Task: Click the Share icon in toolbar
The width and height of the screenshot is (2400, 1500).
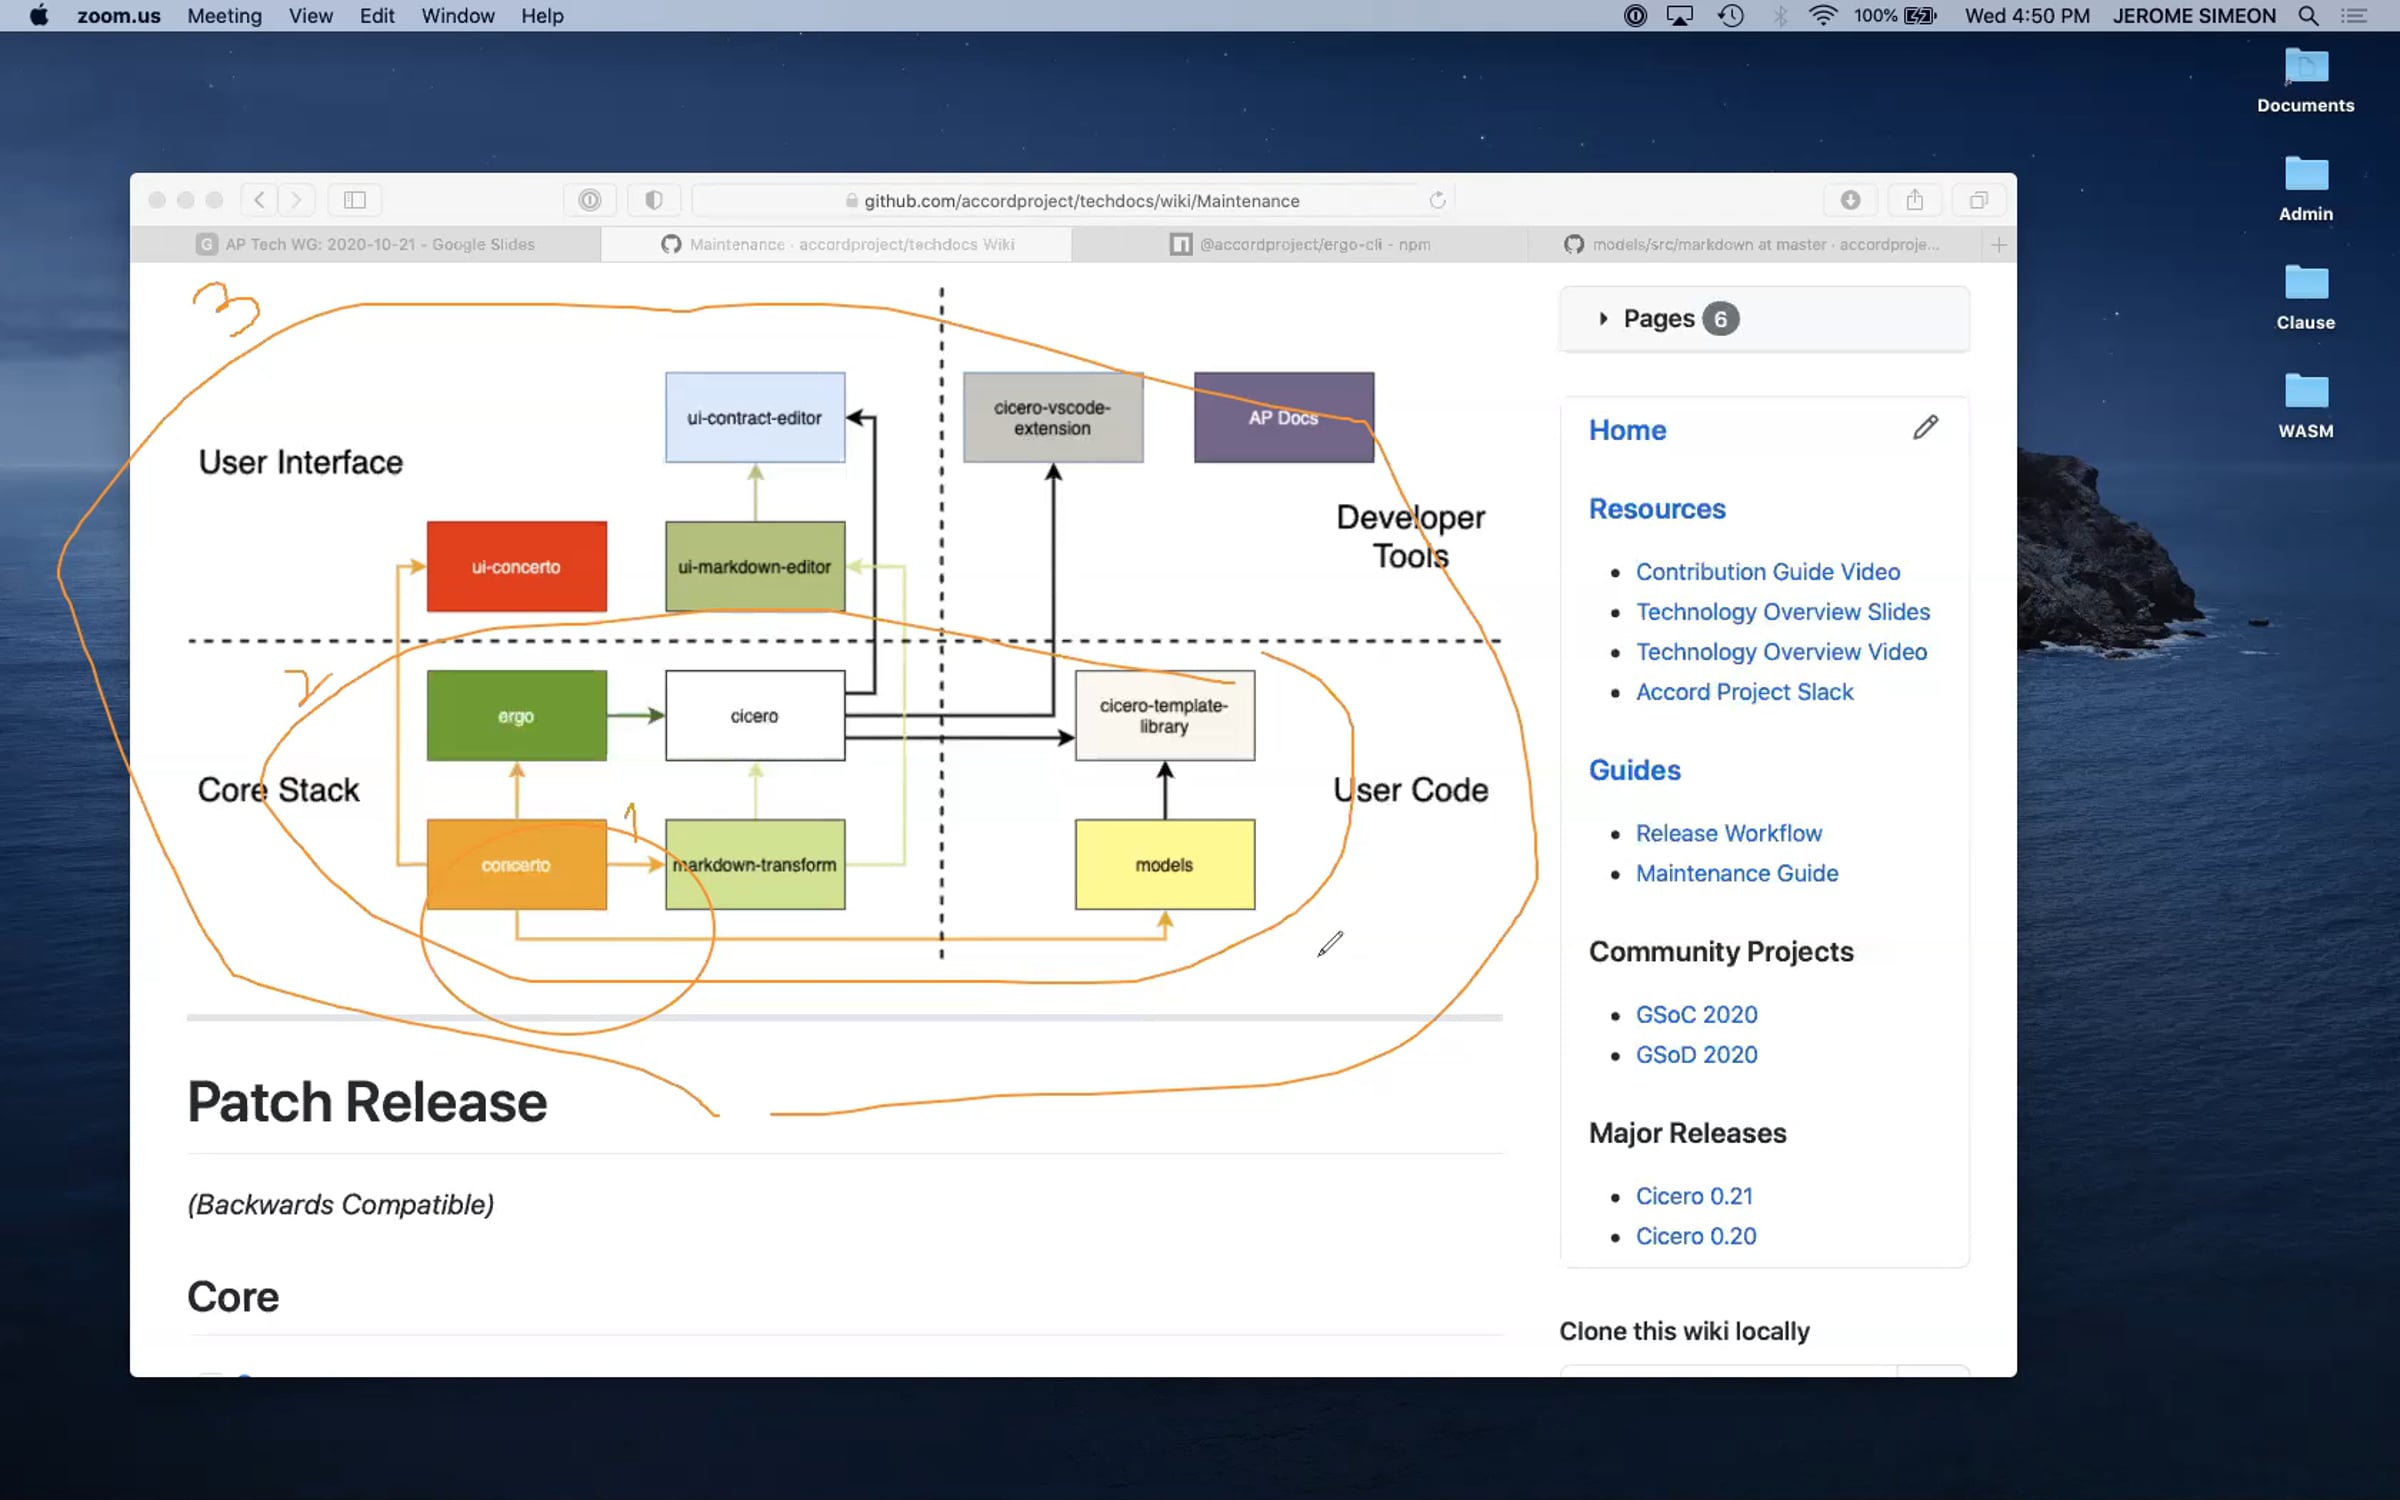Action: (1914, 200)
